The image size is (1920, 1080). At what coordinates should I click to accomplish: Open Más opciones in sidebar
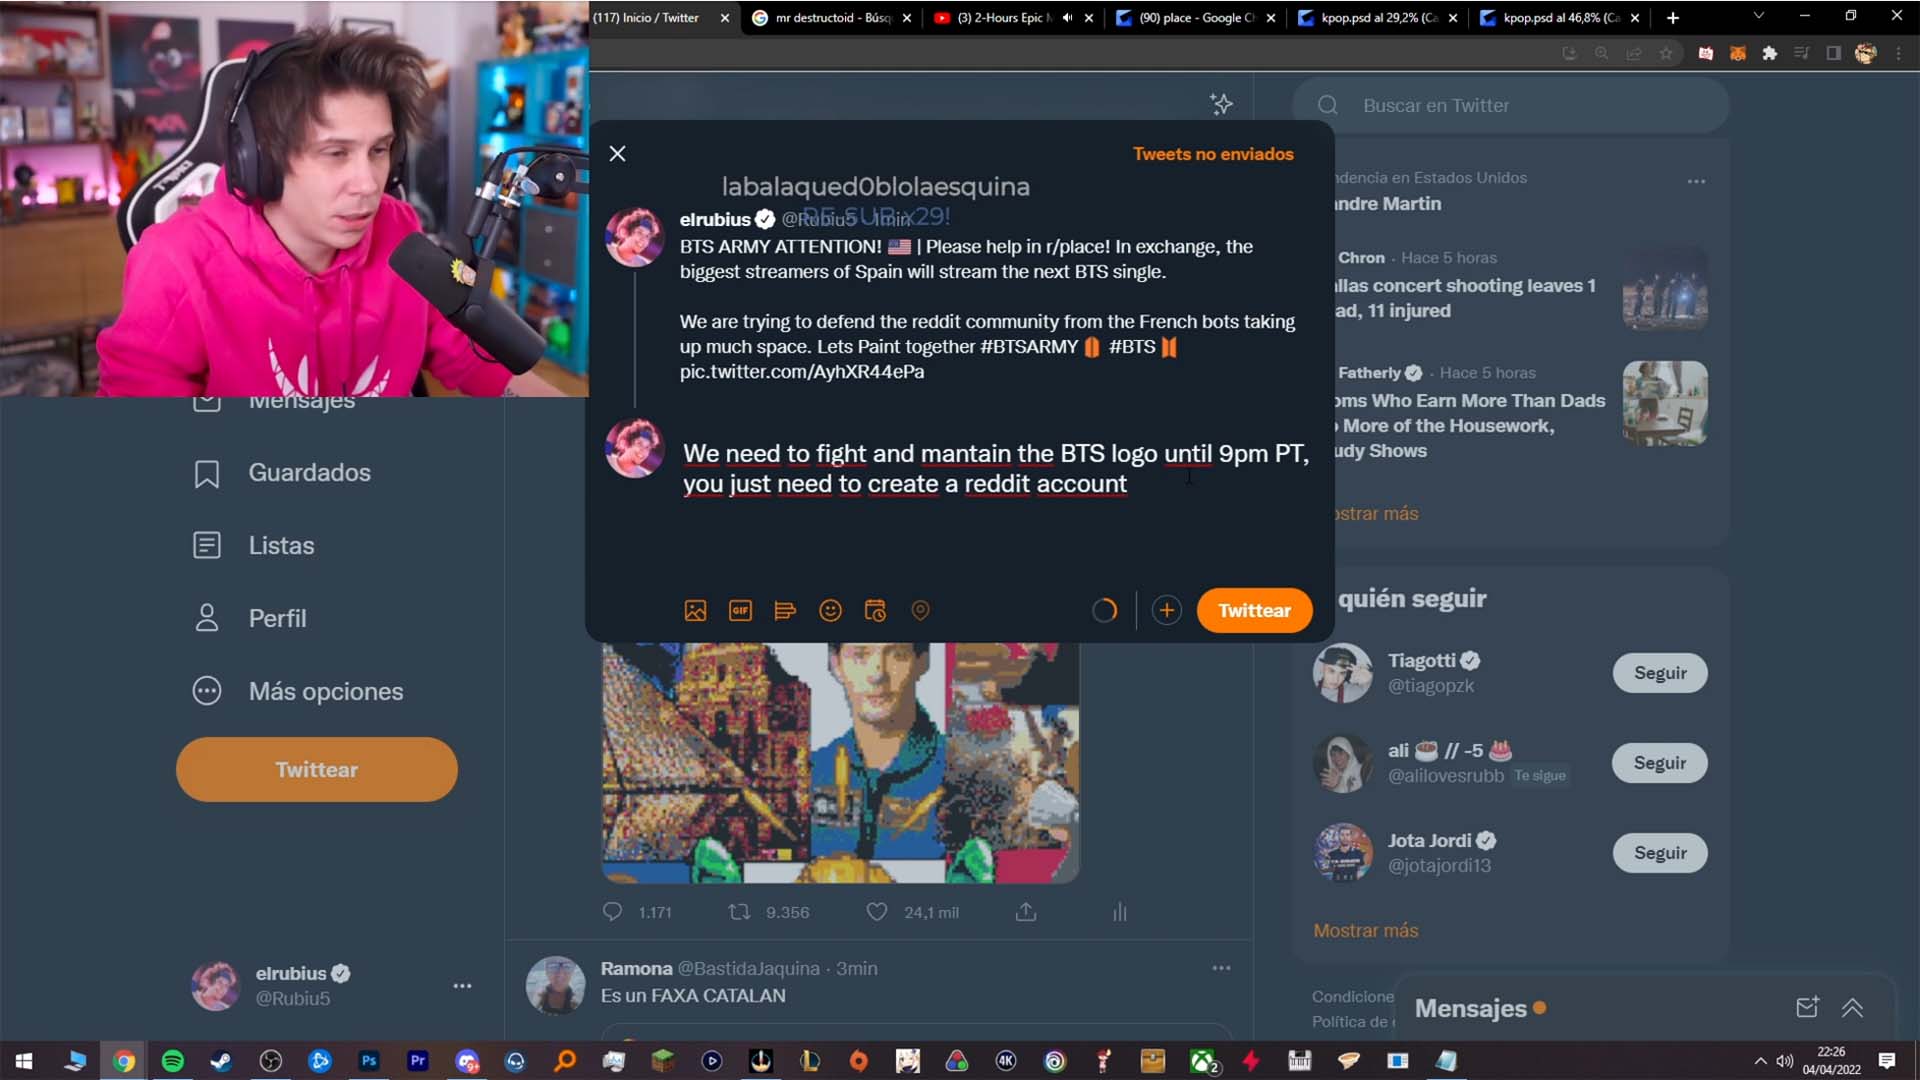pos(298,691)
